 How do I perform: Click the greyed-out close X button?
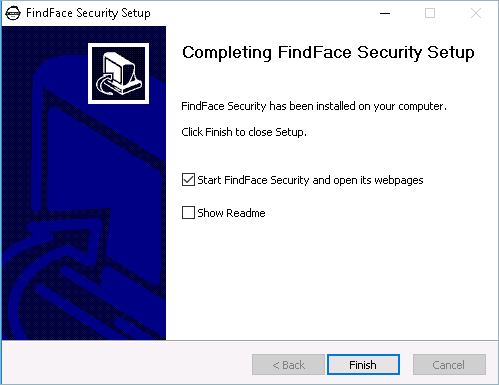coord(476,13)
